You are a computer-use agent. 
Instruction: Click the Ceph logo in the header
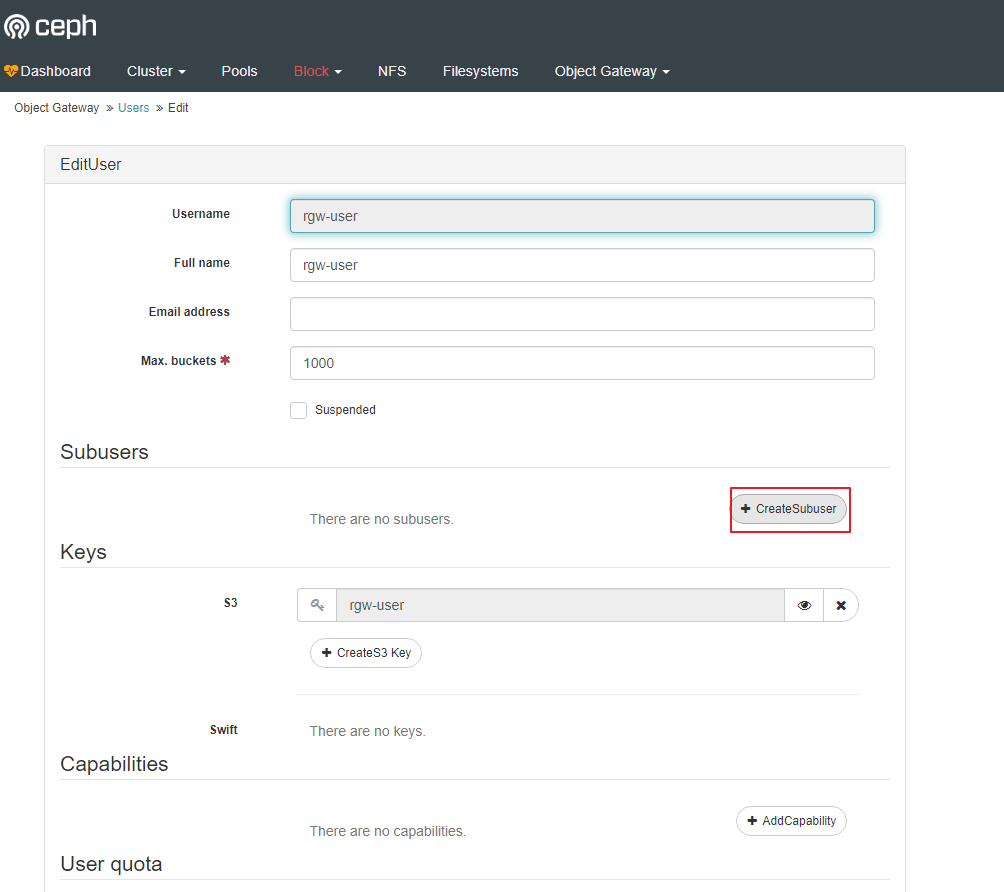tap(49, 26)
